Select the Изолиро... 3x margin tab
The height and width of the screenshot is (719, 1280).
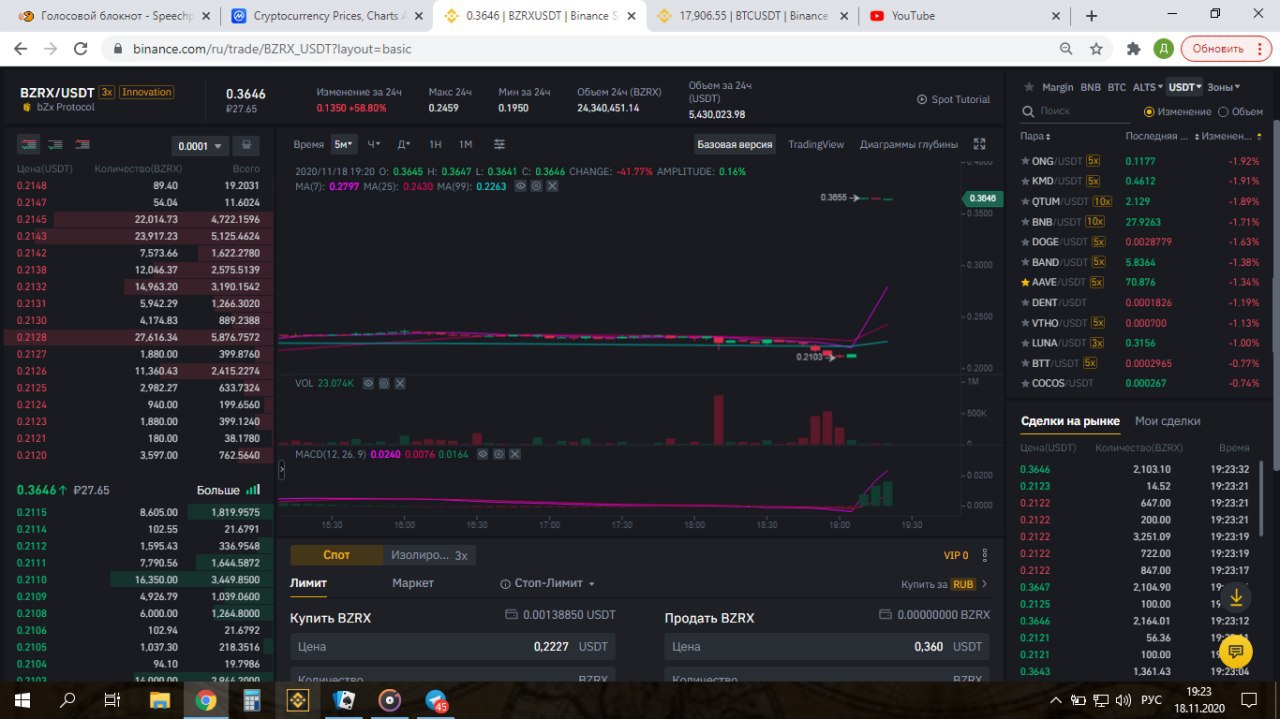pos(429,555)
